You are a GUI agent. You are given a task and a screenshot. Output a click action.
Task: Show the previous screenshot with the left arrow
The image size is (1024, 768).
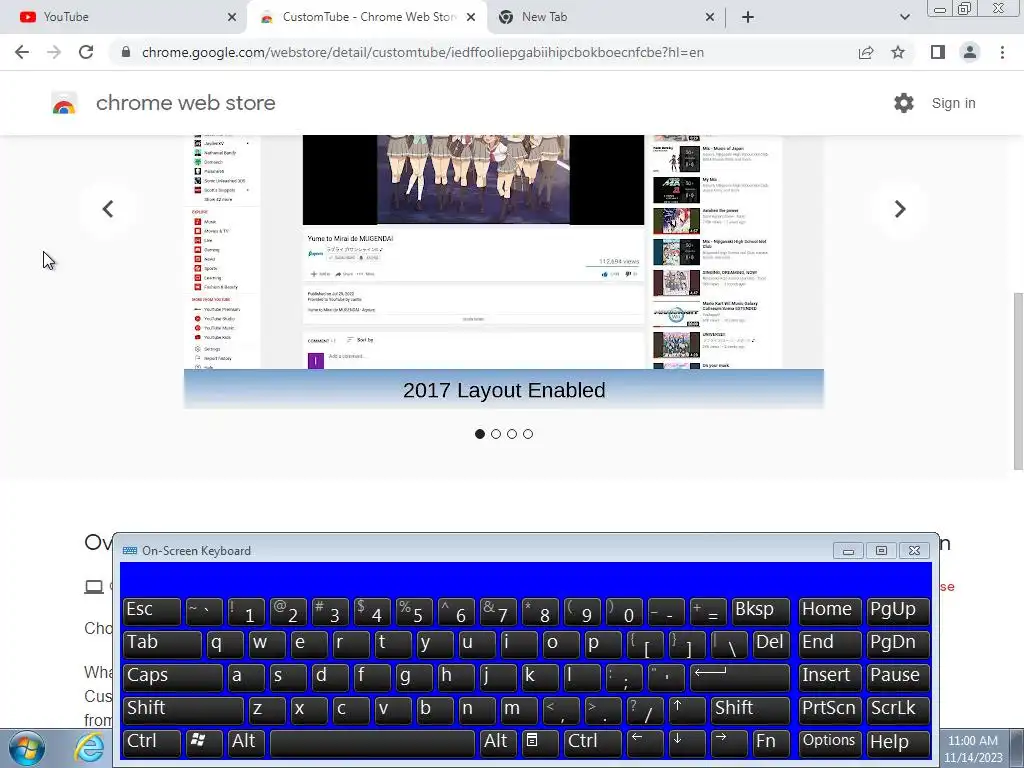point(108,209)
